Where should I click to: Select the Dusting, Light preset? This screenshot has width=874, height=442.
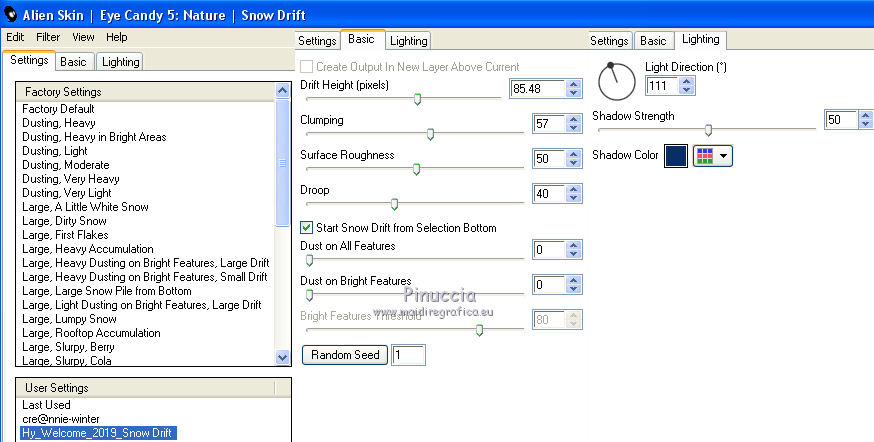(x=55, y=150)
